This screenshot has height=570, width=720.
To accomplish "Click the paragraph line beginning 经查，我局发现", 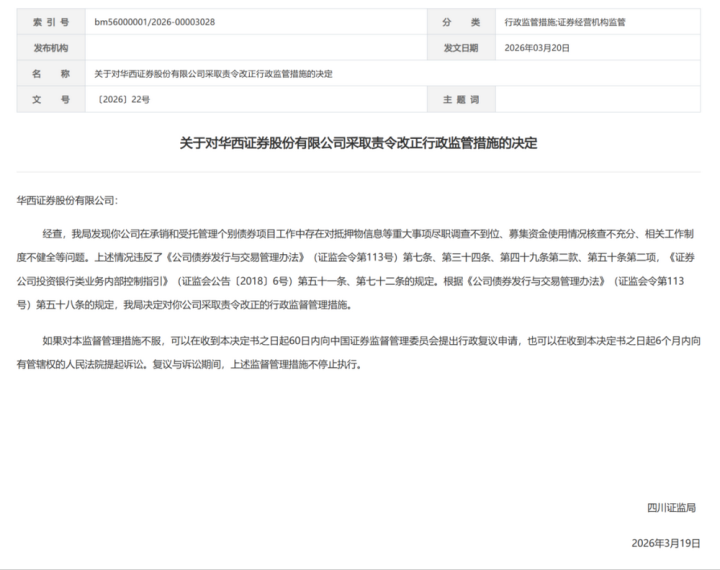I will pyautogui.click(x=368, y=234).
